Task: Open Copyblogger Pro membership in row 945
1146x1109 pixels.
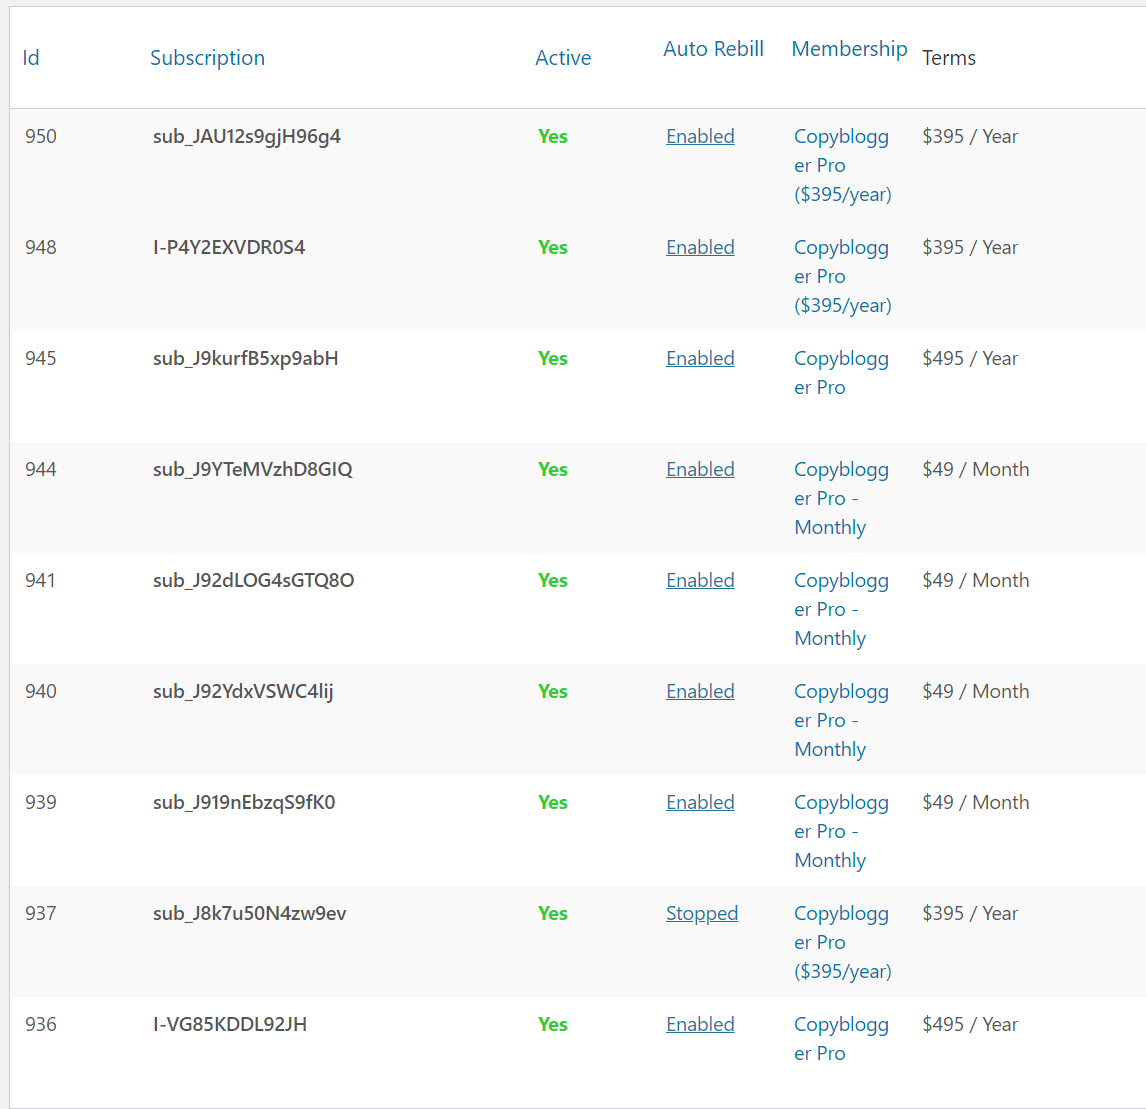Action: pyautogui.click(x=841, y=374)
